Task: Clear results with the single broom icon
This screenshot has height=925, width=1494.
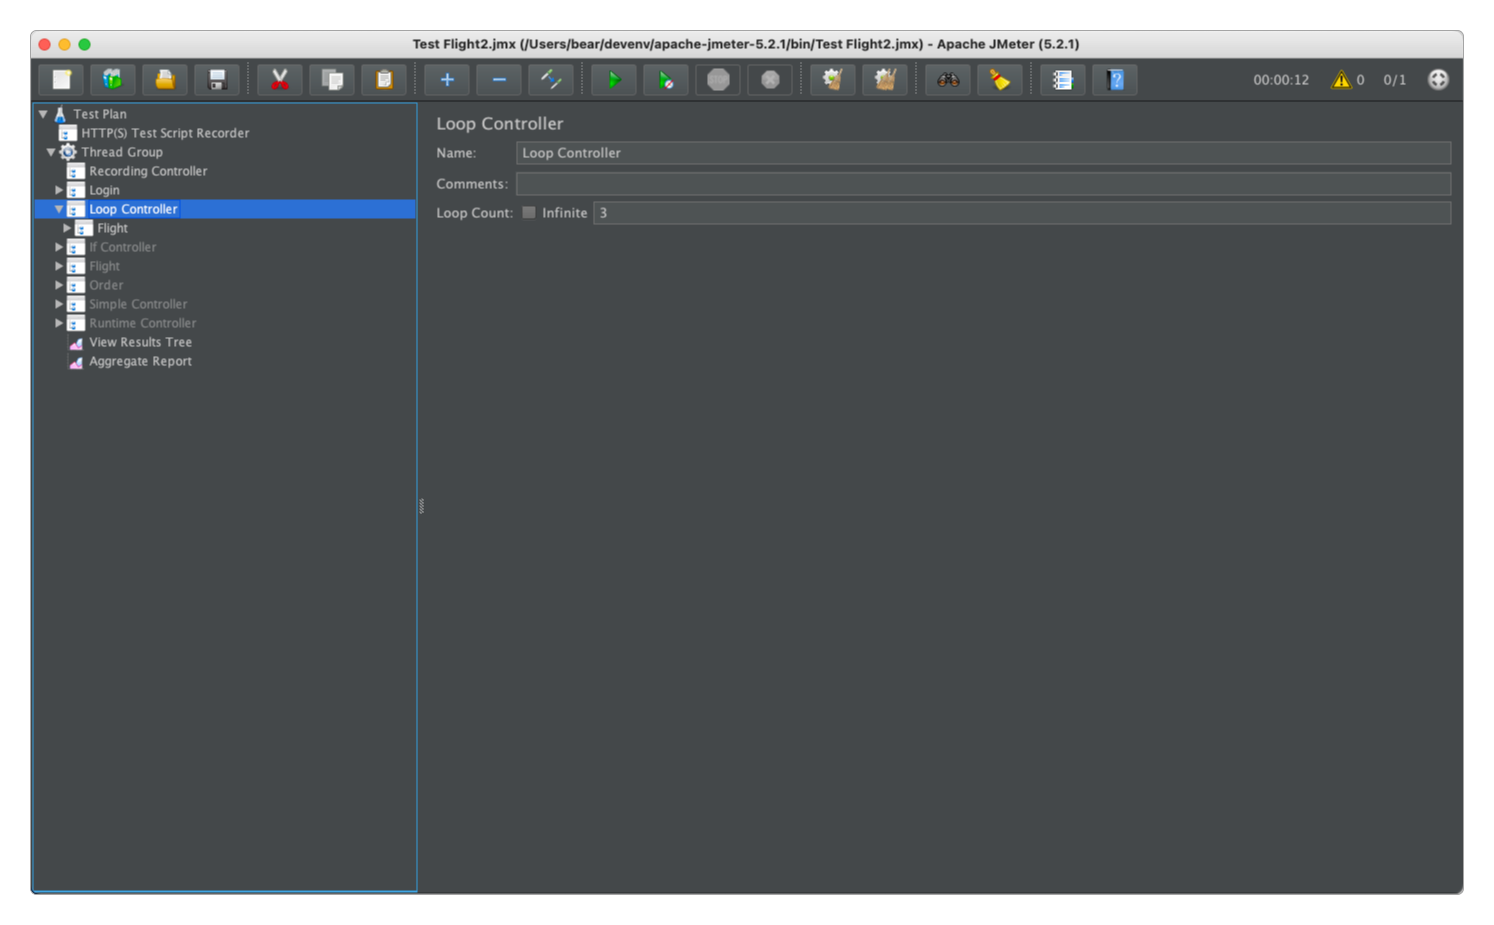Action: (x=833, y=80)
